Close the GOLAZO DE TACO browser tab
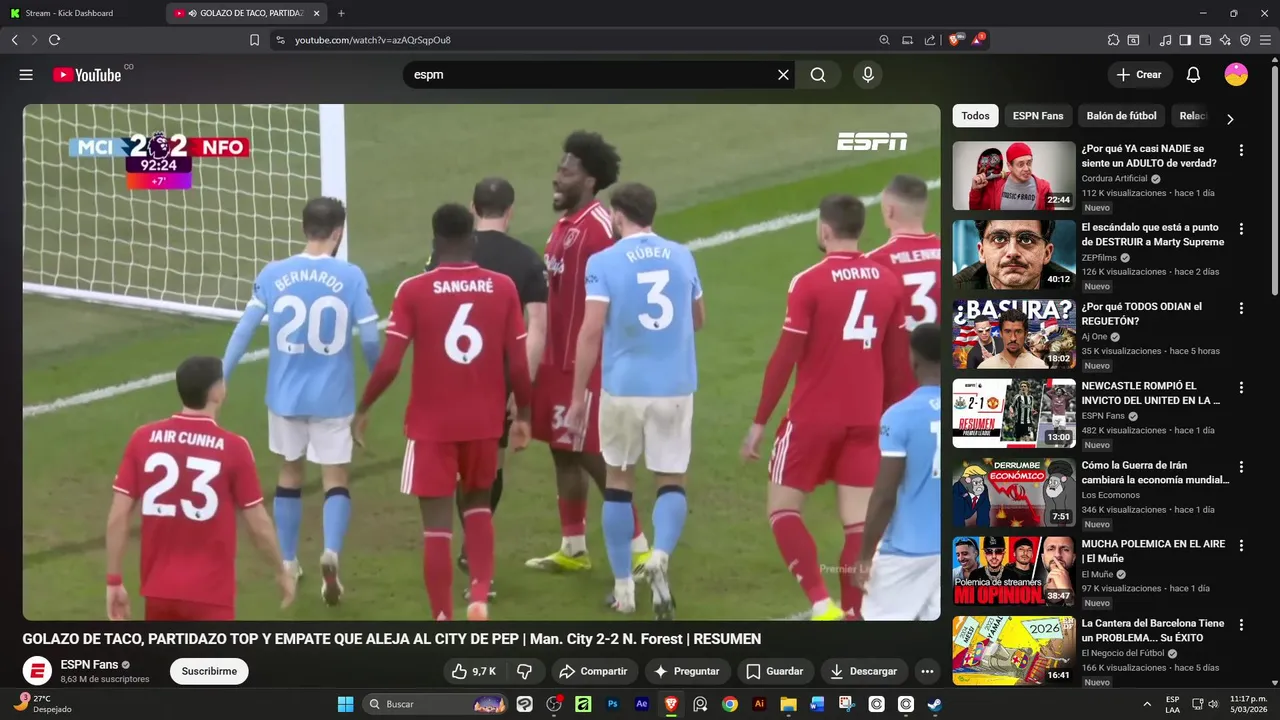This screenshot has height=720, width=1280. [317, 13]
